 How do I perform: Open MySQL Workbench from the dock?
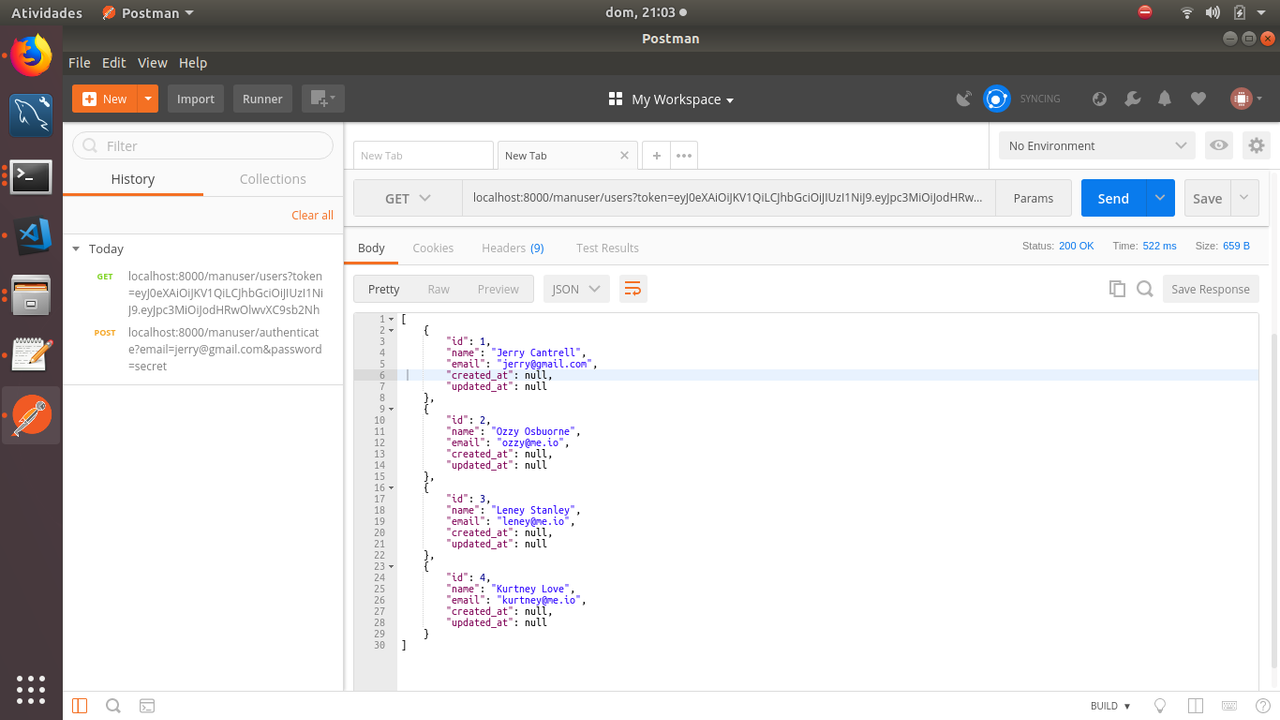pyautogui.click(x=31, y=116)
